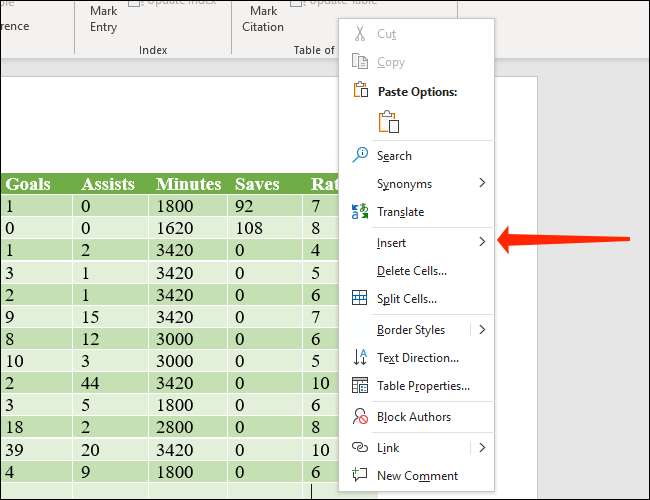The width and height of the screenshot is (650, 500).
Task: Expand the Insert submenu arrow
Action: [x=482, y=242]
